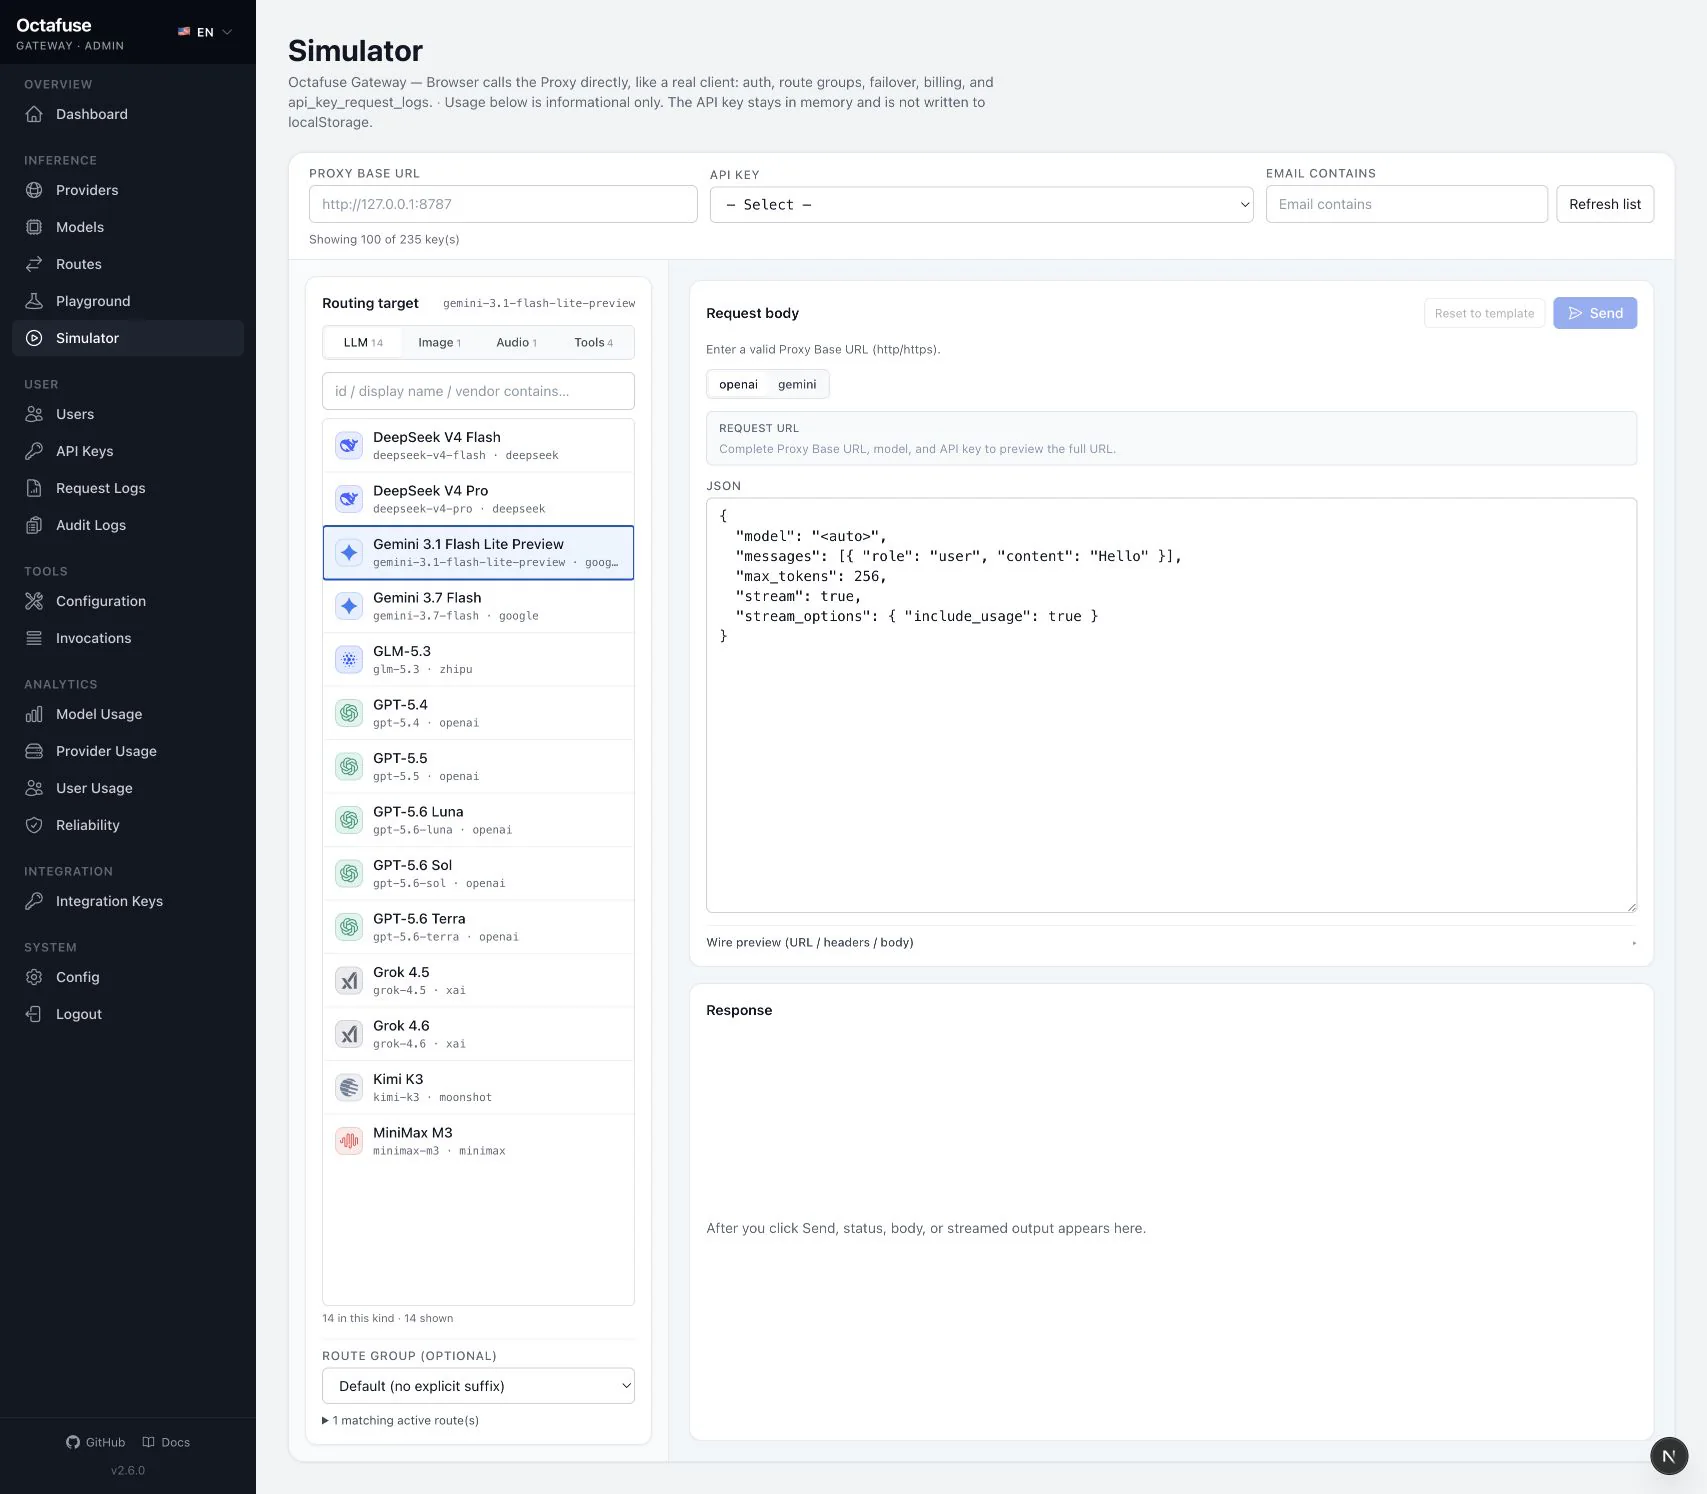Open the Docs link
1707x1494 pixels.
pyautogui.click(x=166, y=1442)
